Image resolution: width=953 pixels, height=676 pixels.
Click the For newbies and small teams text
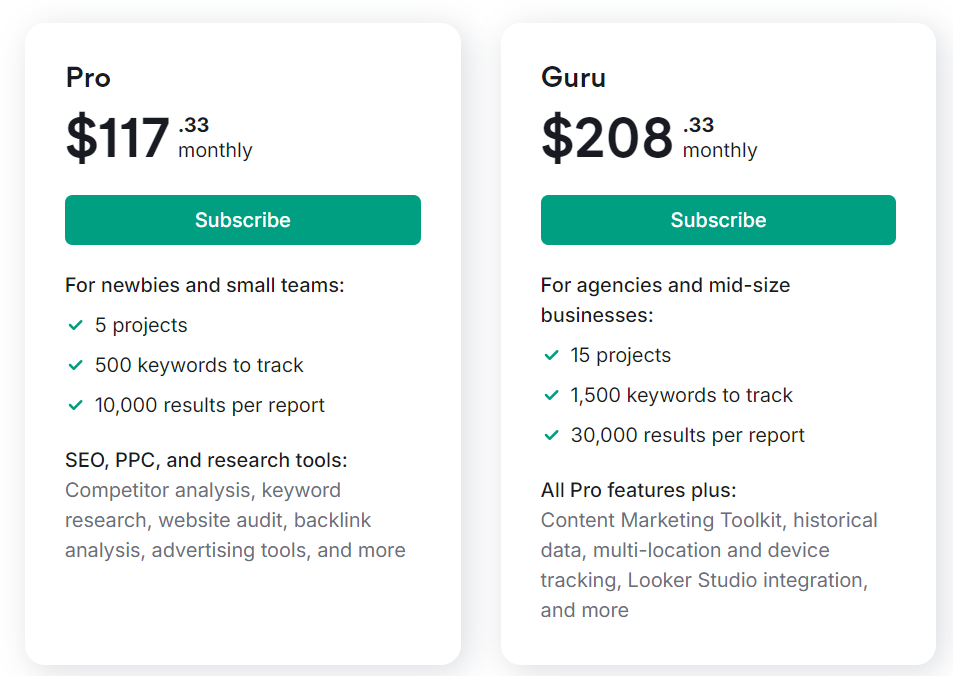click(204, 285)
